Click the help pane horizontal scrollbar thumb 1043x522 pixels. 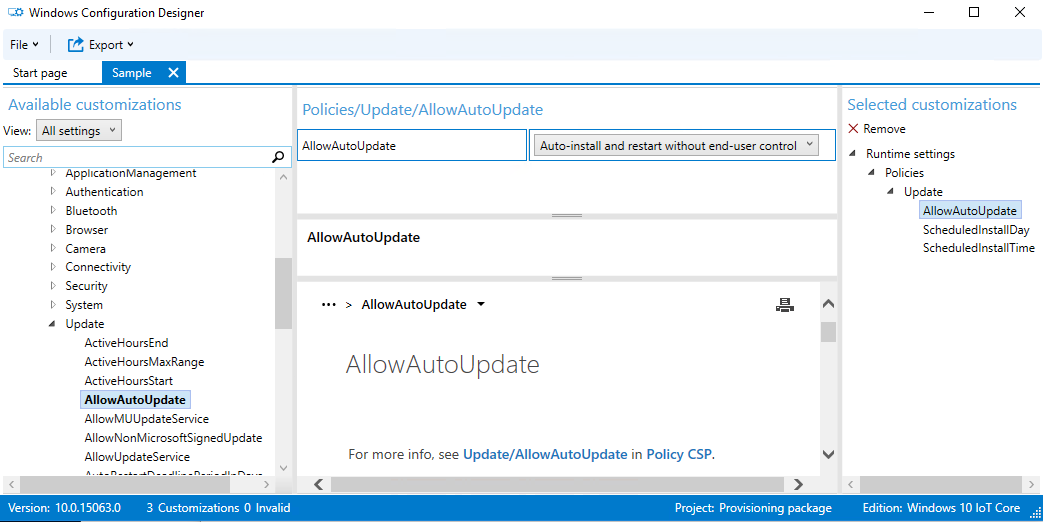coord(557,484)
